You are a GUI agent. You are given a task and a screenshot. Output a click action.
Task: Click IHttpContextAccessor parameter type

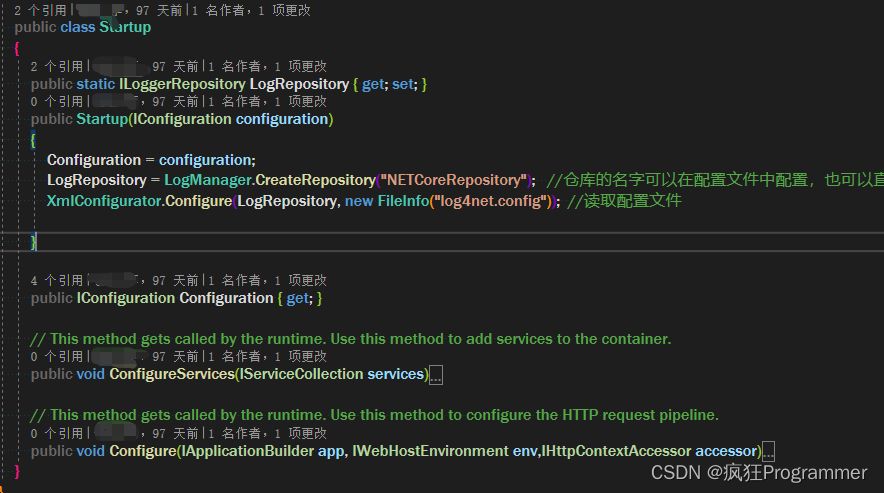point(616,451)
